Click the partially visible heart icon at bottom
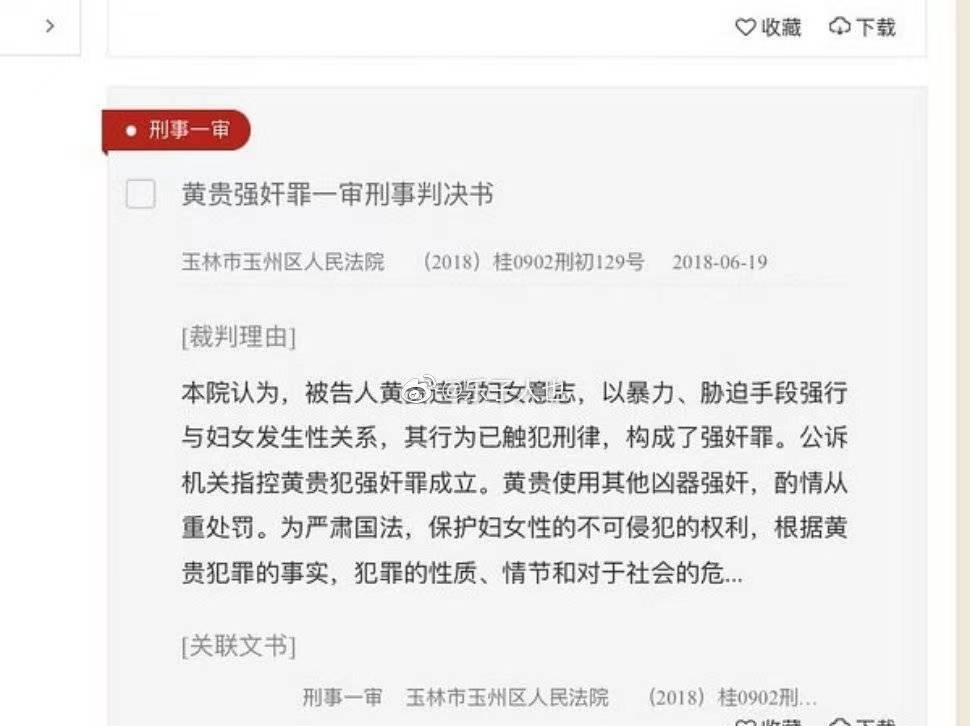This screenshot has height=726, width=970. coord(745,722)
